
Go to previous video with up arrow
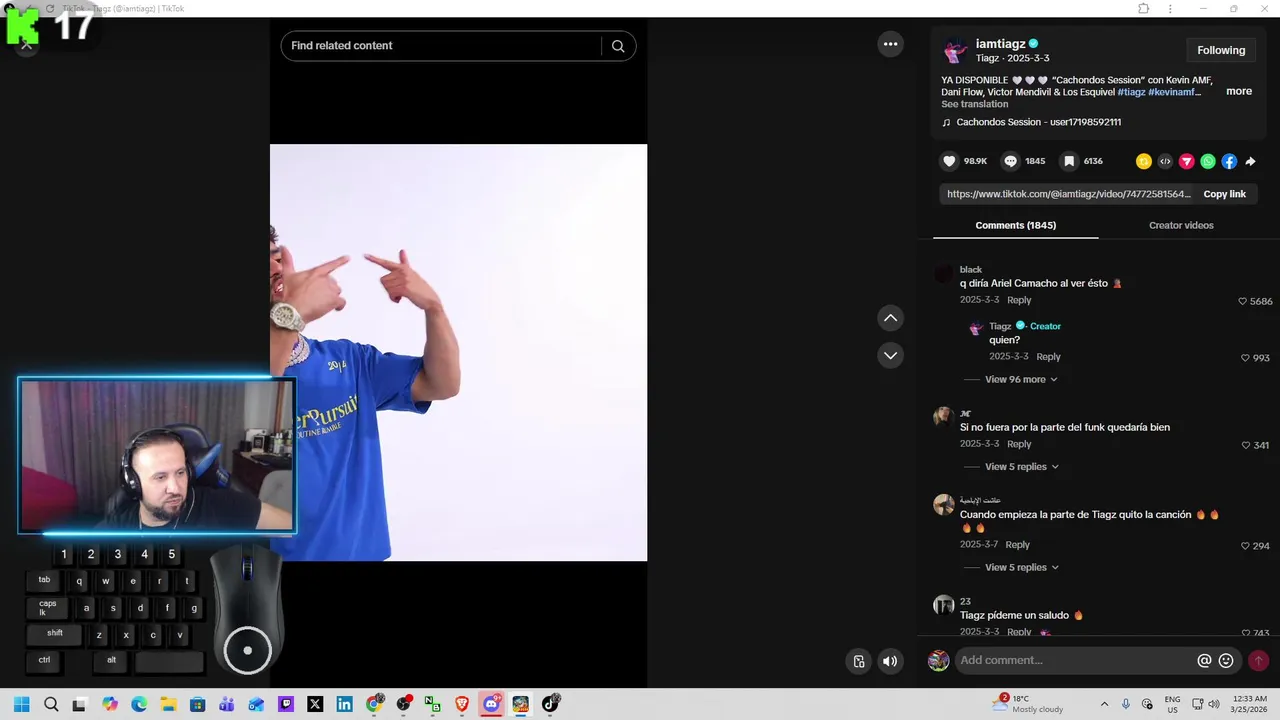pos(890,318)
